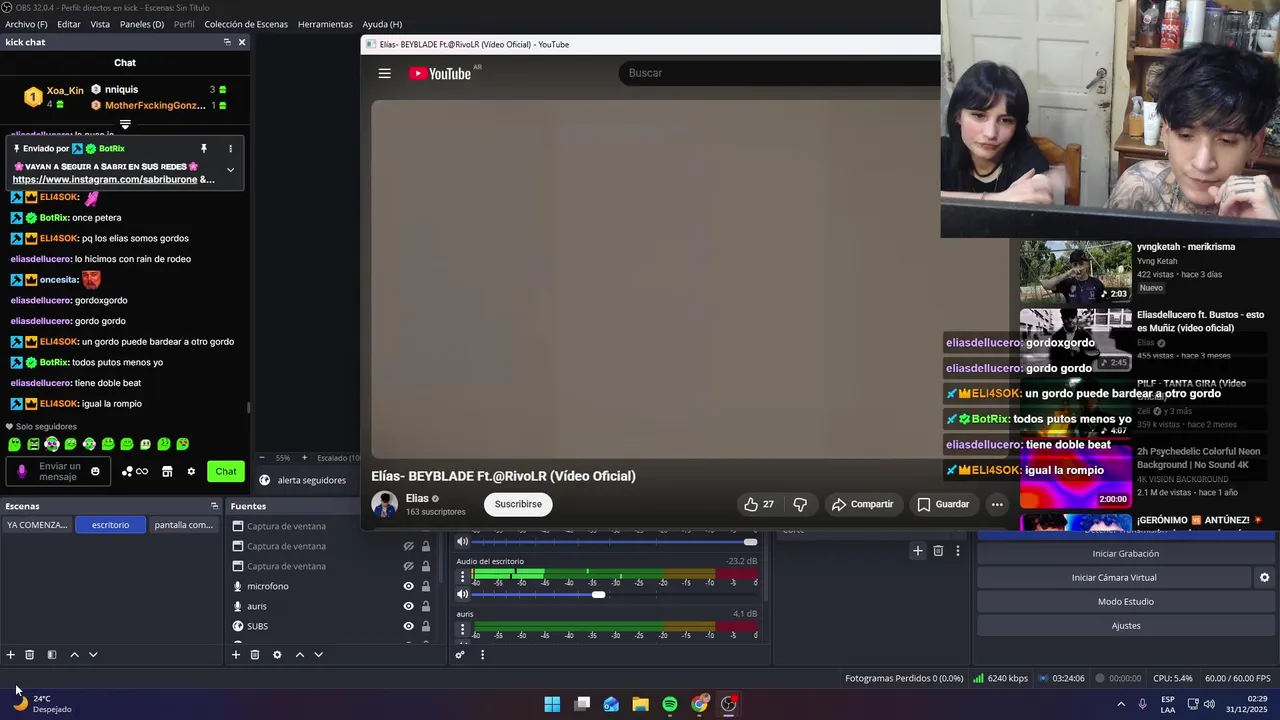Image resolution: width=1280 pixels, height=720 pixels.
Task: Dislike the YouTube video
Action: point(800,504)
